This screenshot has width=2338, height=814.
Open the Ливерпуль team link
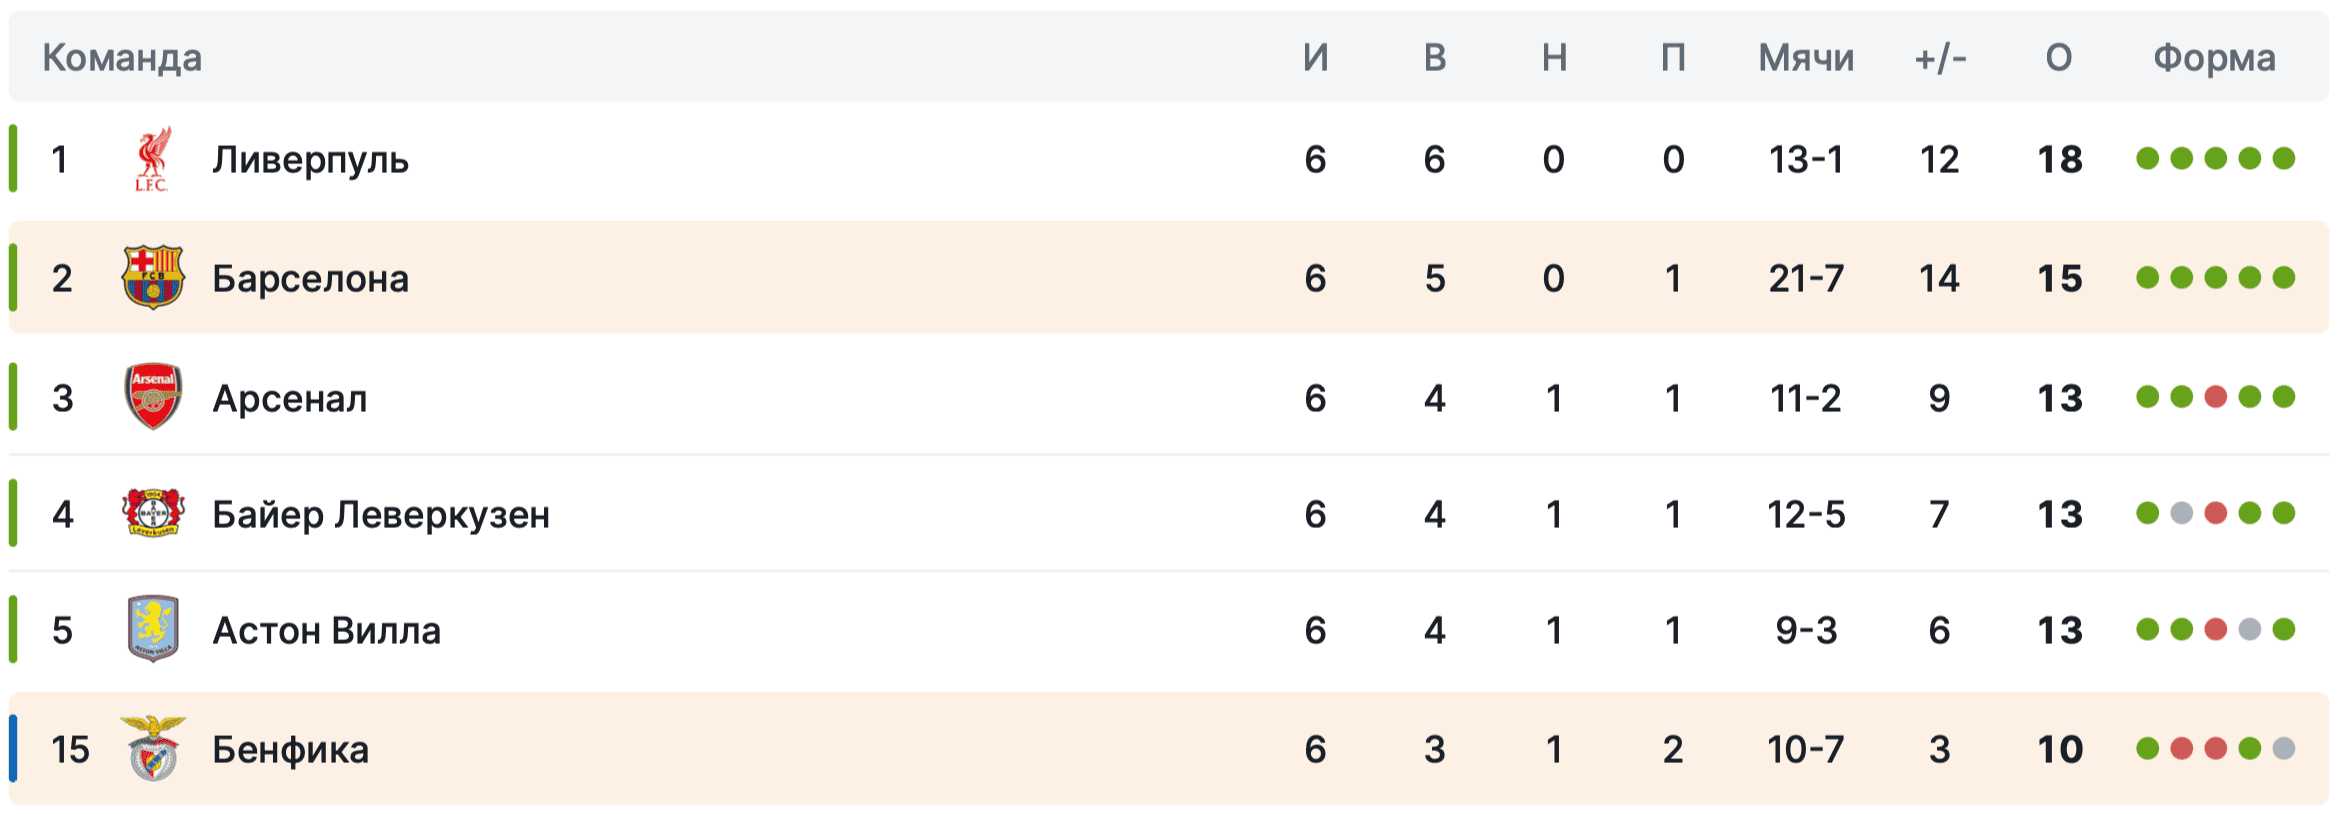(310, 159)
